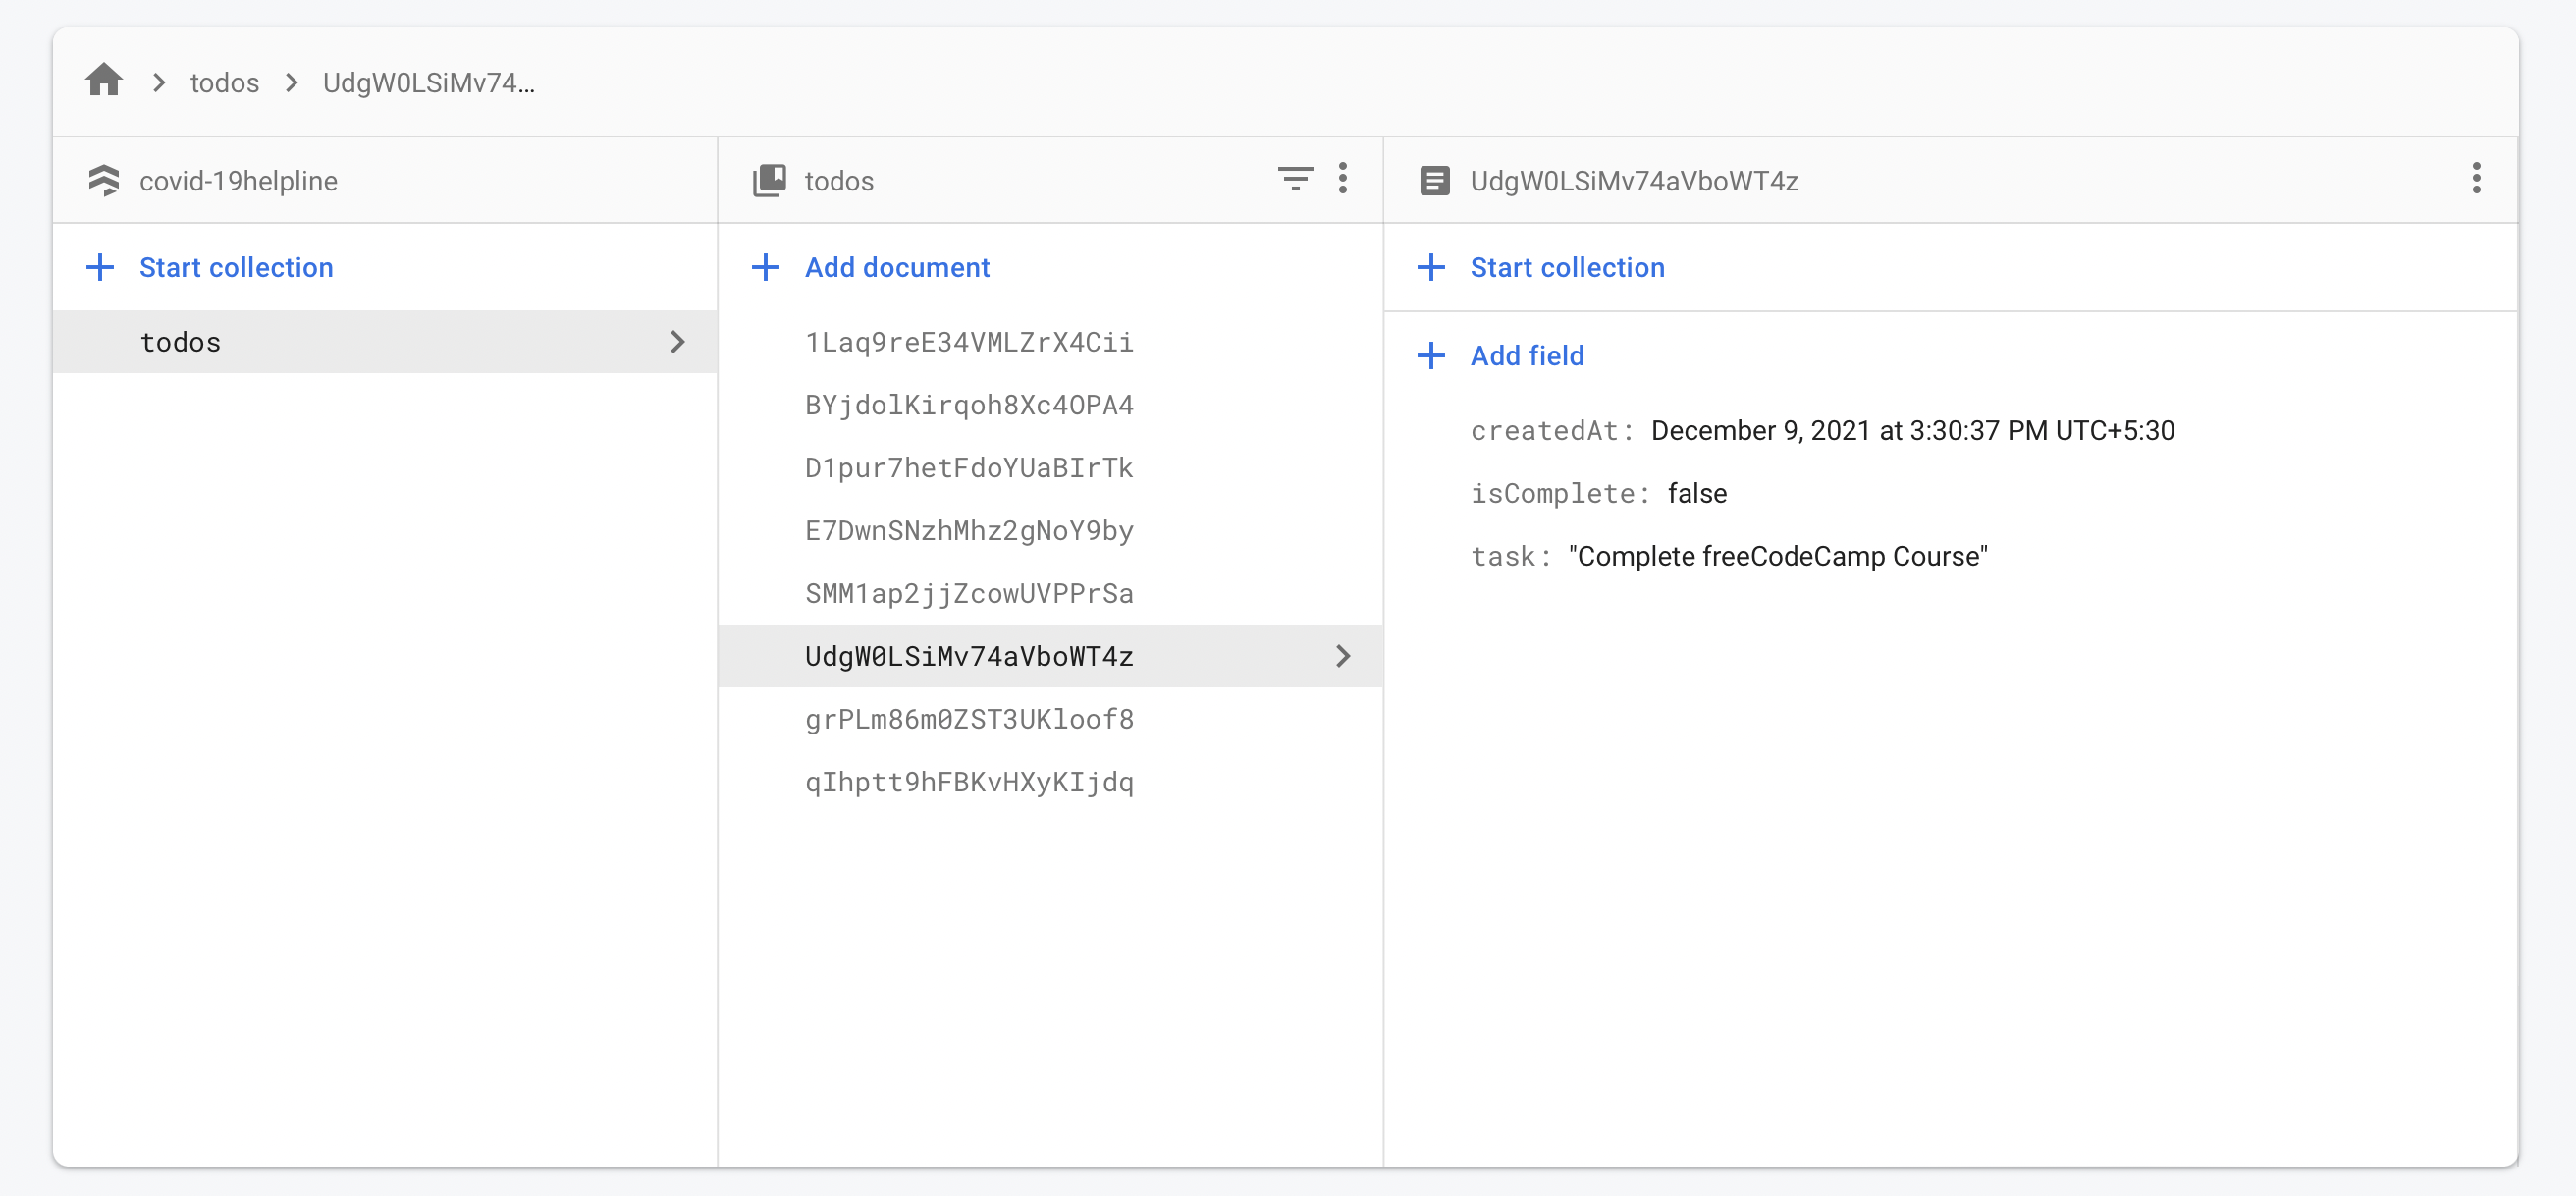Click the plus icon beside Add field
2576x1196 pixels.
[x=1431, y=356]
